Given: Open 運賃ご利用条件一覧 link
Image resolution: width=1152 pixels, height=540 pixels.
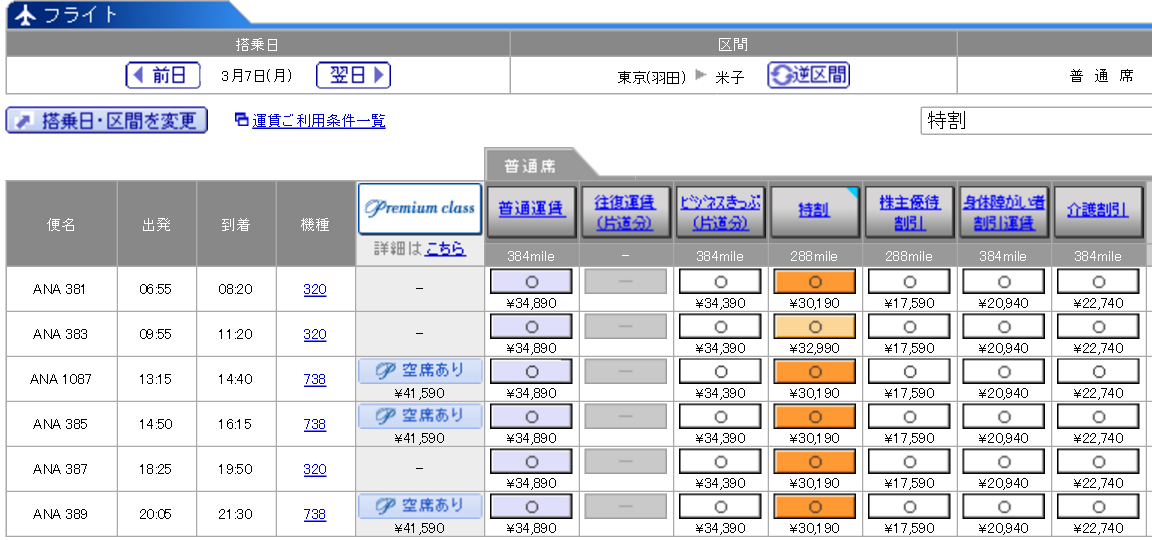Looking at the screenshot, I should 319,121.
